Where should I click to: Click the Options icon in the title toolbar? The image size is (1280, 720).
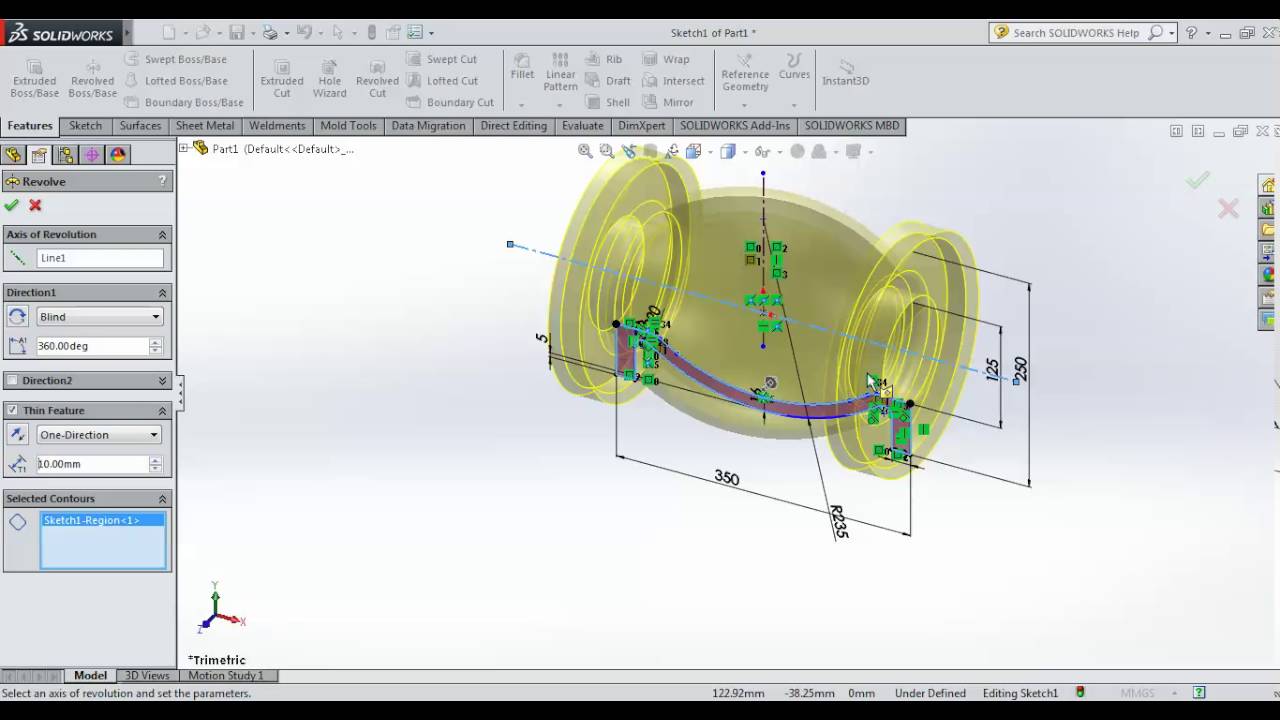pos(416,33)
